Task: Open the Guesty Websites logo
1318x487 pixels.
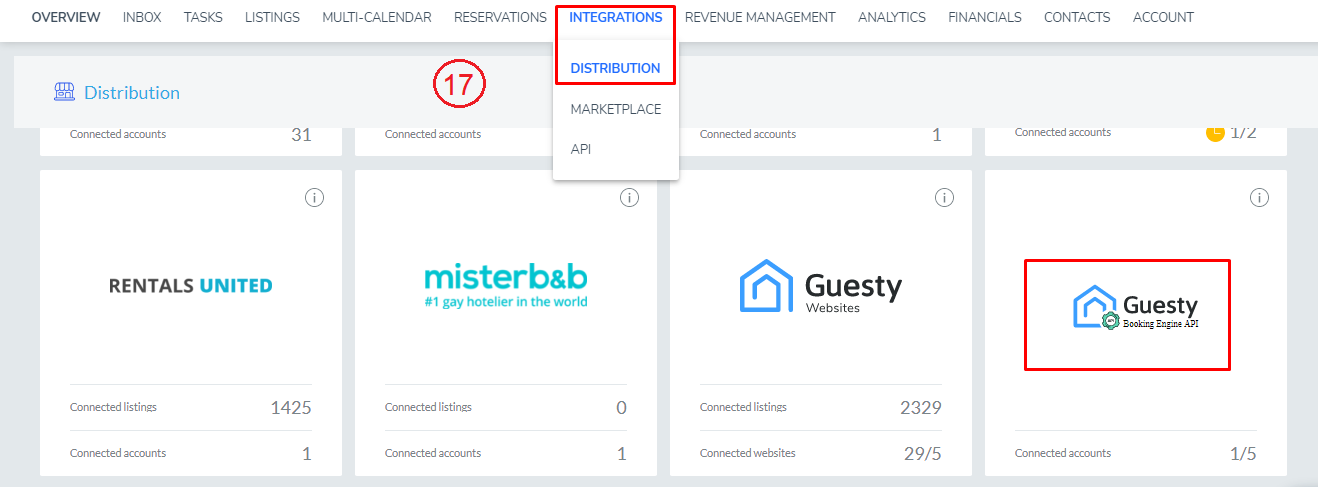Action: click(821, 286)
